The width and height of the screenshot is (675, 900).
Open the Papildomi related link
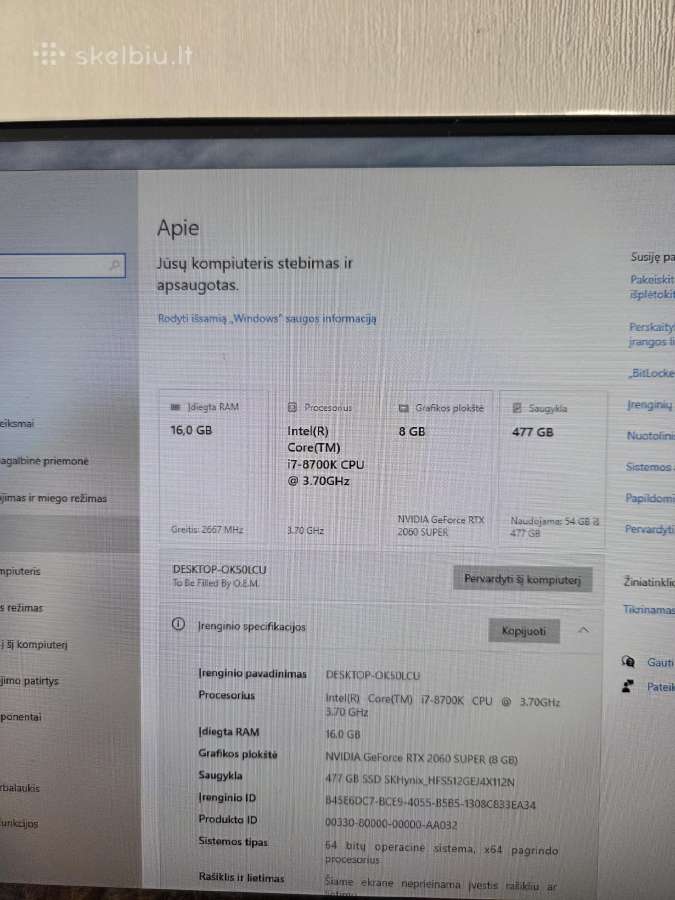click(650, 498)
